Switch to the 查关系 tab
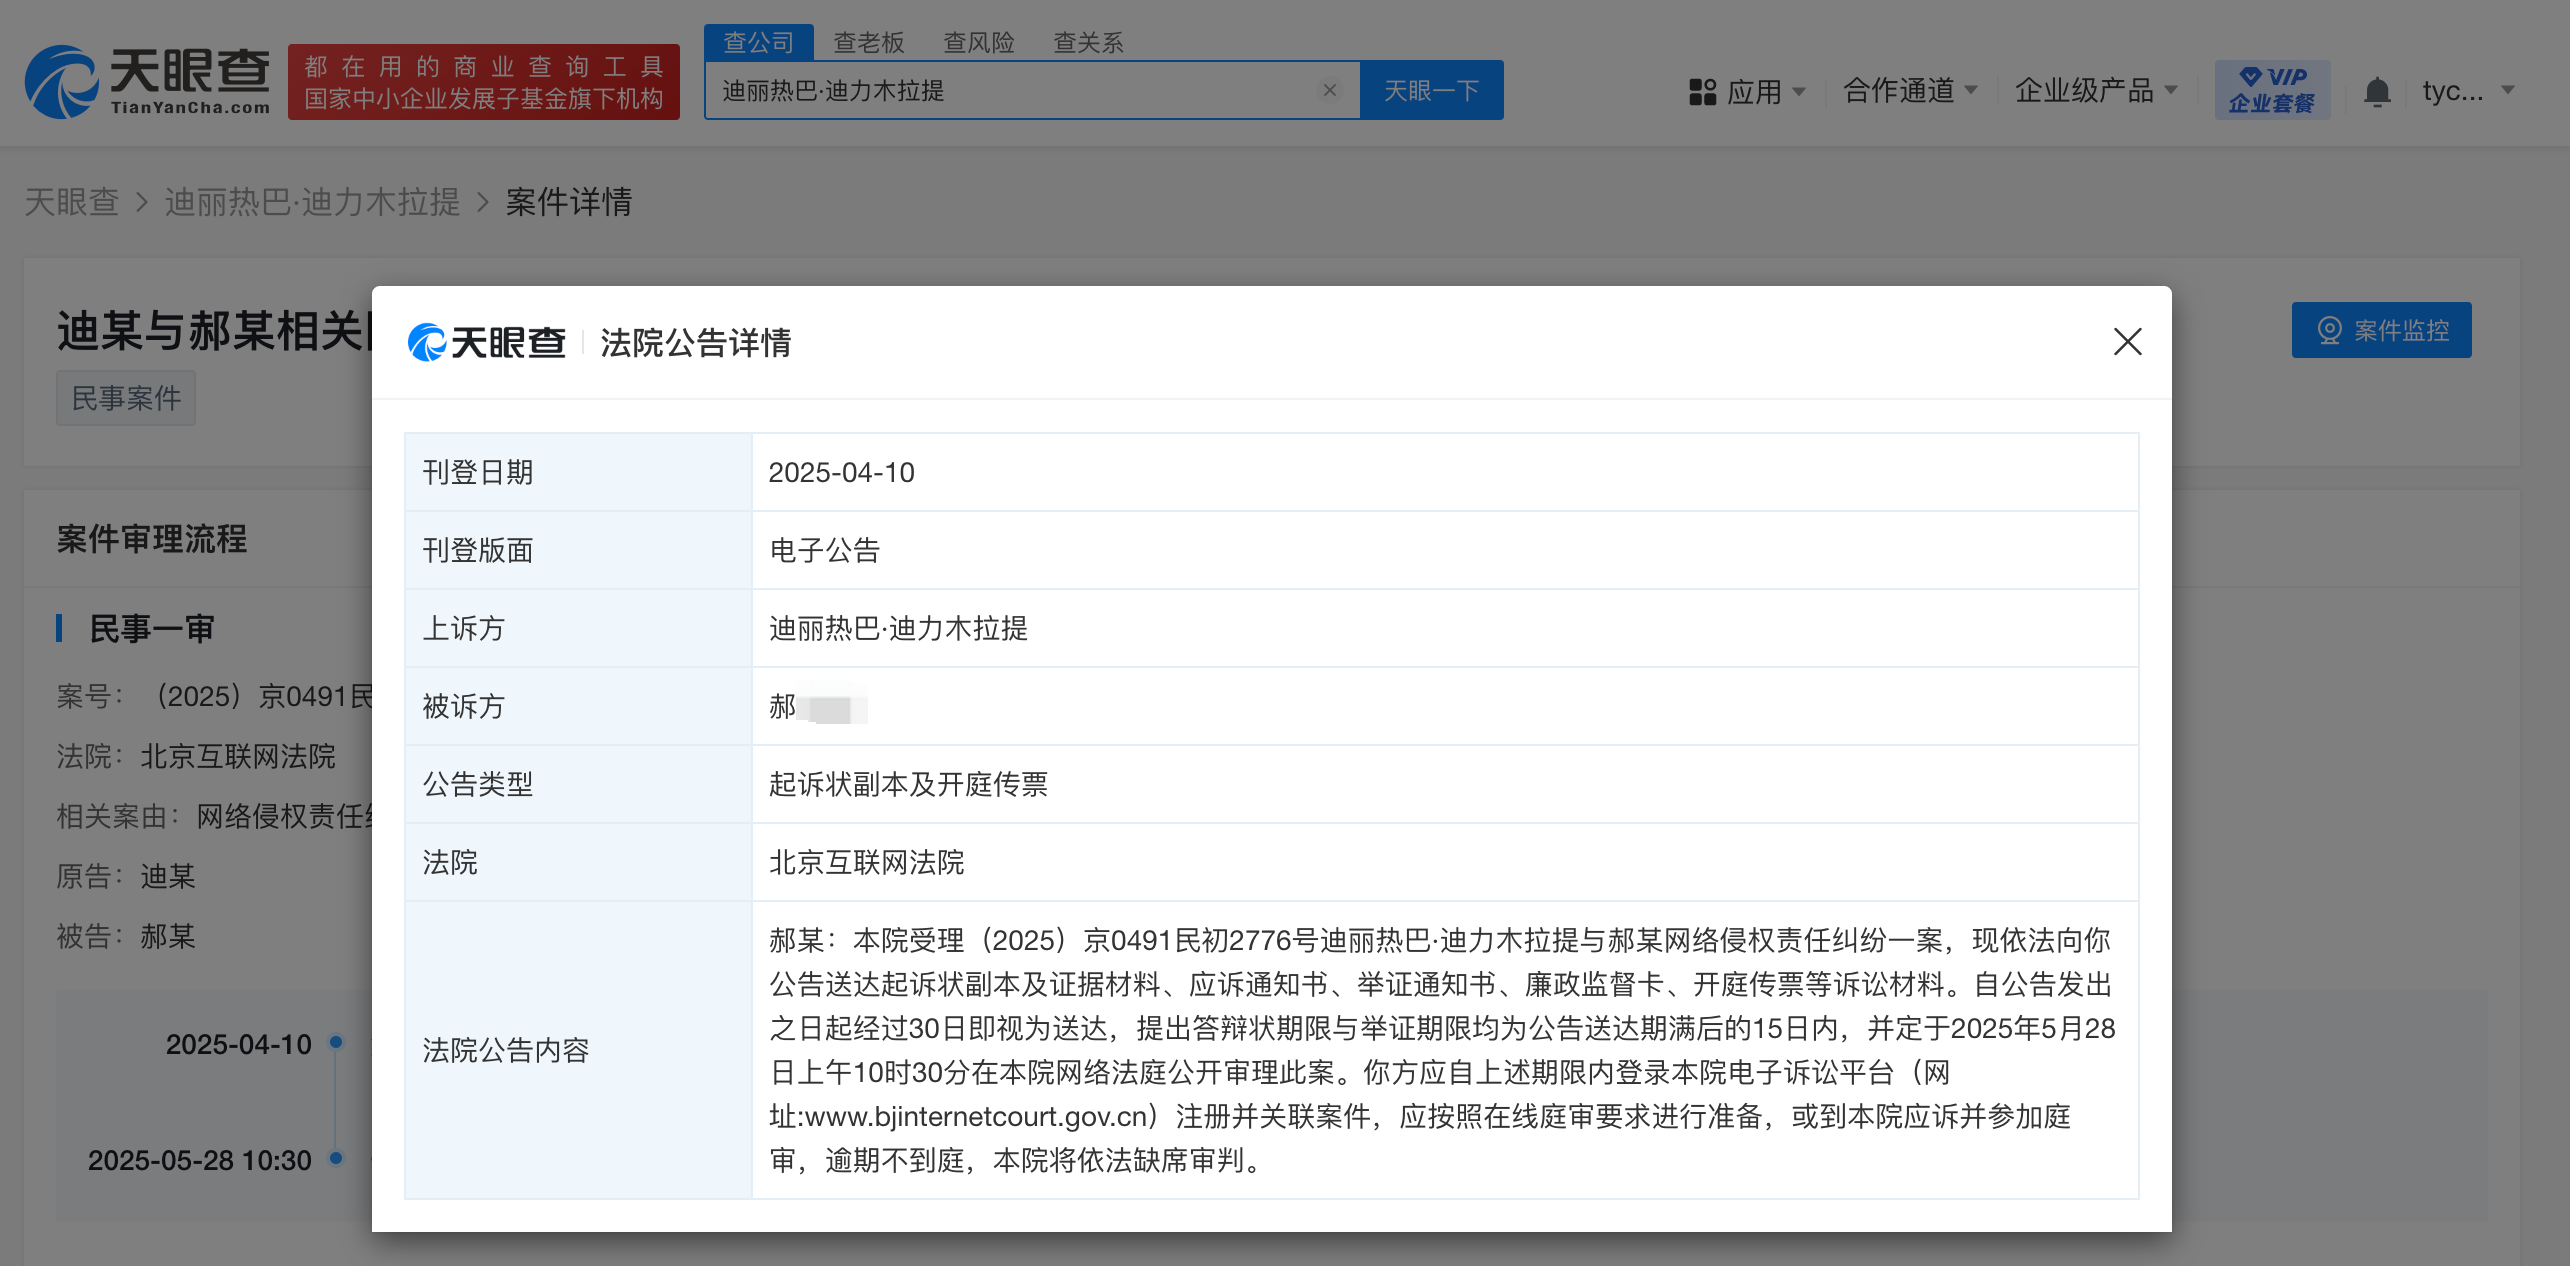 pyautogui.click(x=1088, y=42)
